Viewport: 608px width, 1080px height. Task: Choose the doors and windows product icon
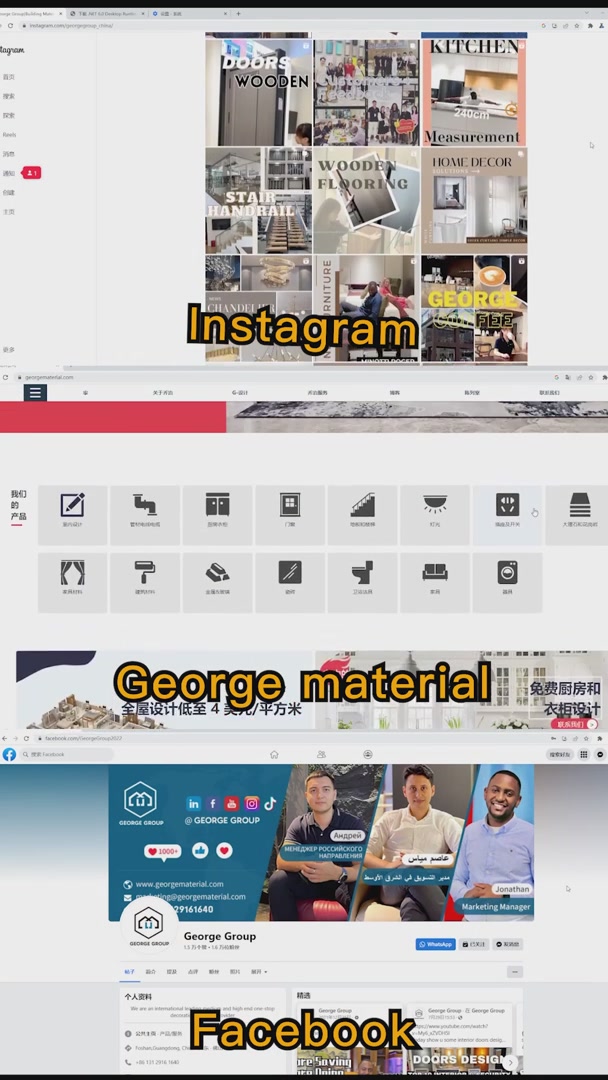coord(290,515)
